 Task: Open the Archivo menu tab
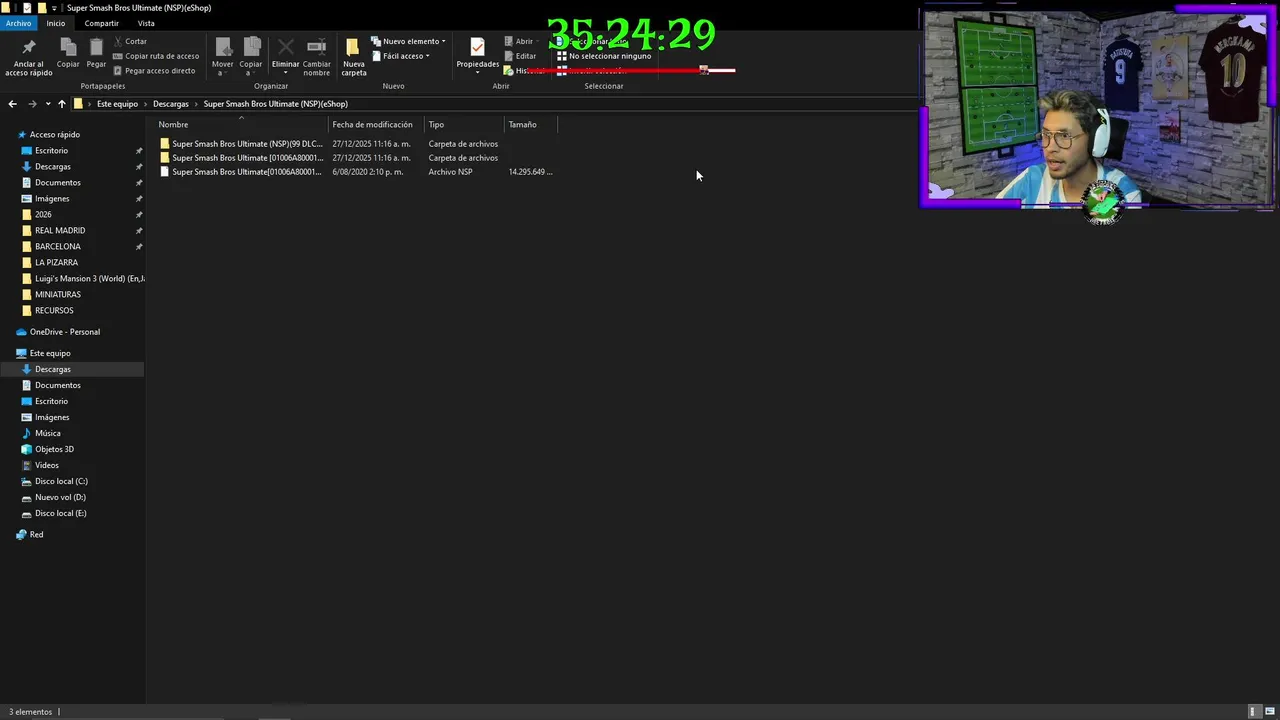tap(19, 23)
